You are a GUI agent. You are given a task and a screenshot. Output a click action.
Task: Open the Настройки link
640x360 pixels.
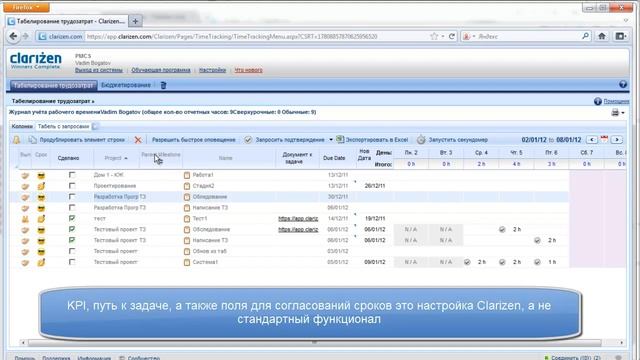212,70
